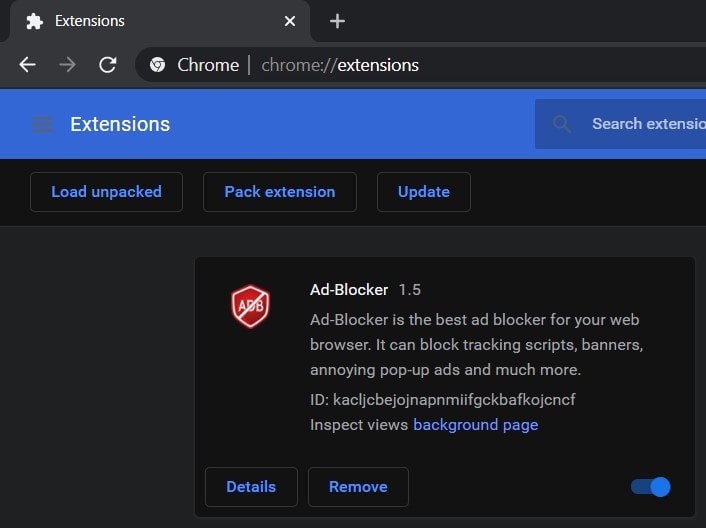This screenshot has height=528, width=706.
Task: Focus the Search extensions field
Action: pos(620,124)
